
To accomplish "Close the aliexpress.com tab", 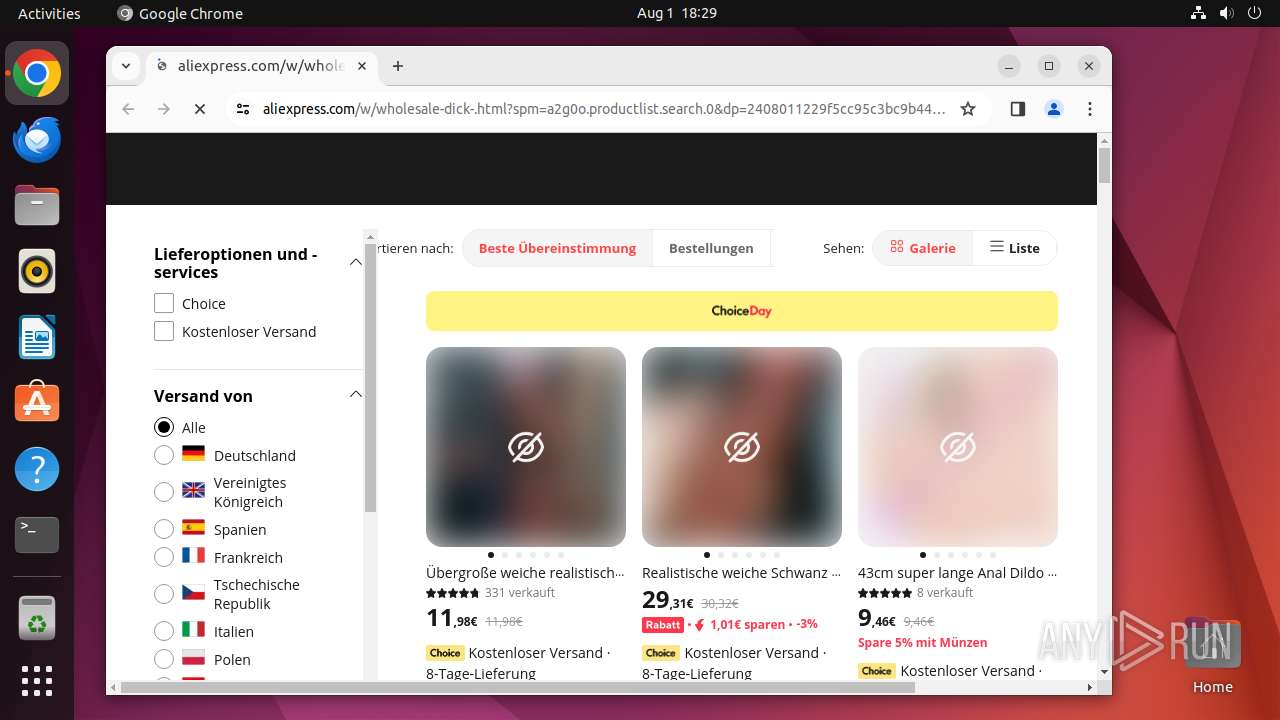I will [362, 66].
